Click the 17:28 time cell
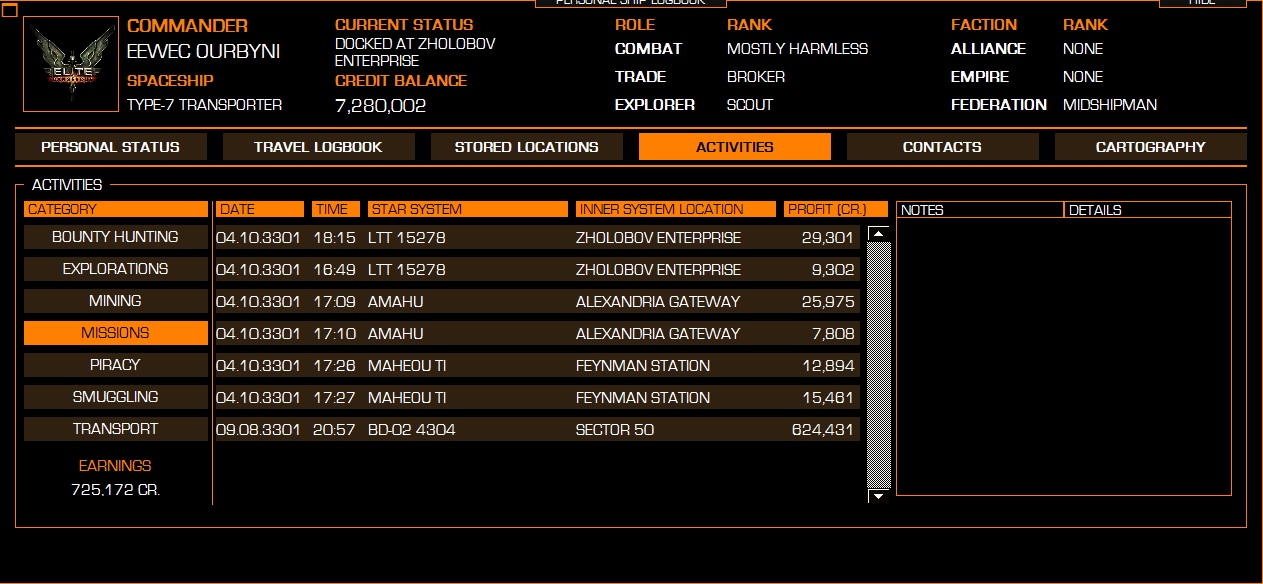 (x=334, y=366)
